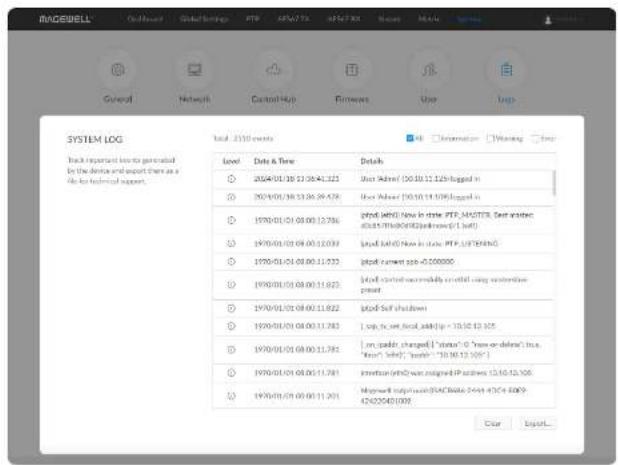618x465 pixels.
Task: Select the Logs clipboard icon
Action: click(506, 70)
